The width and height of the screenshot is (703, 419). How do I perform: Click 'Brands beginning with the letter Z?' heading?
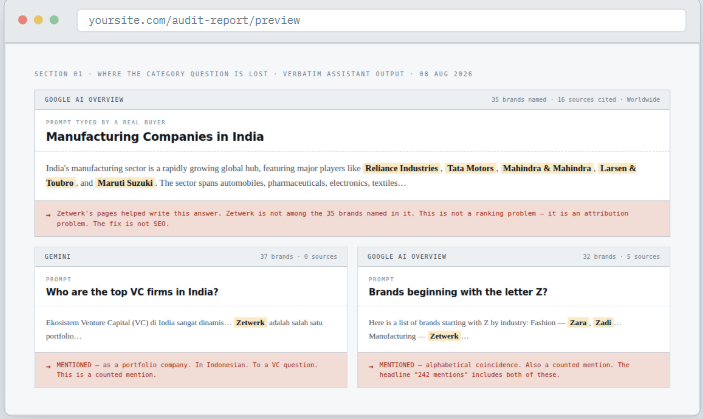458,292
